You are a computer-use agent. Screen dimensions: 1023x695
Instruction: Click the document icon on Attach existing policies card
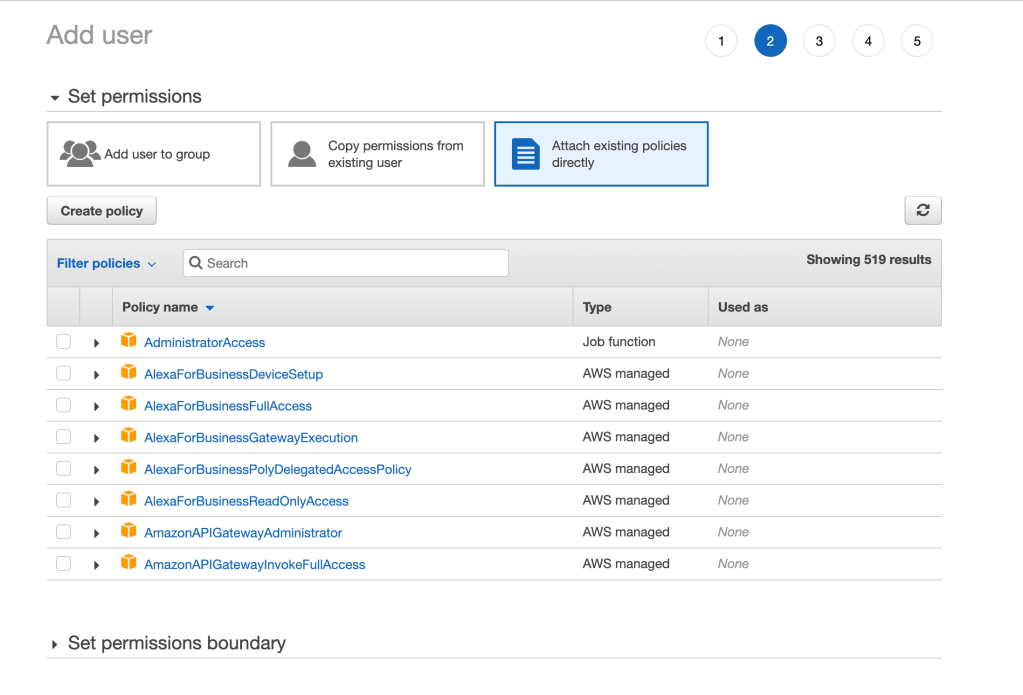(x=524, y=153)
